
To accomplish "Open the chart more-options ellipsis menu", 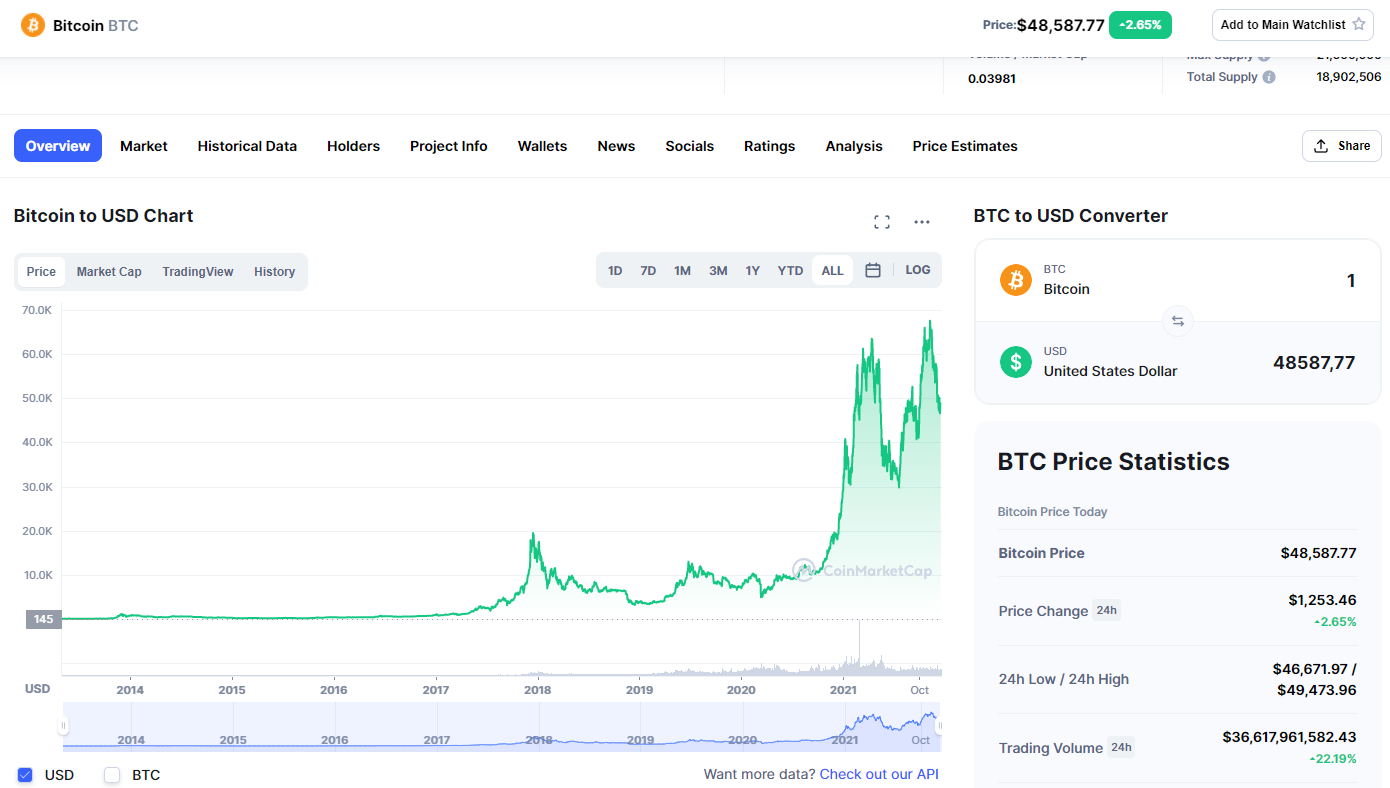I will coord(922,222).
